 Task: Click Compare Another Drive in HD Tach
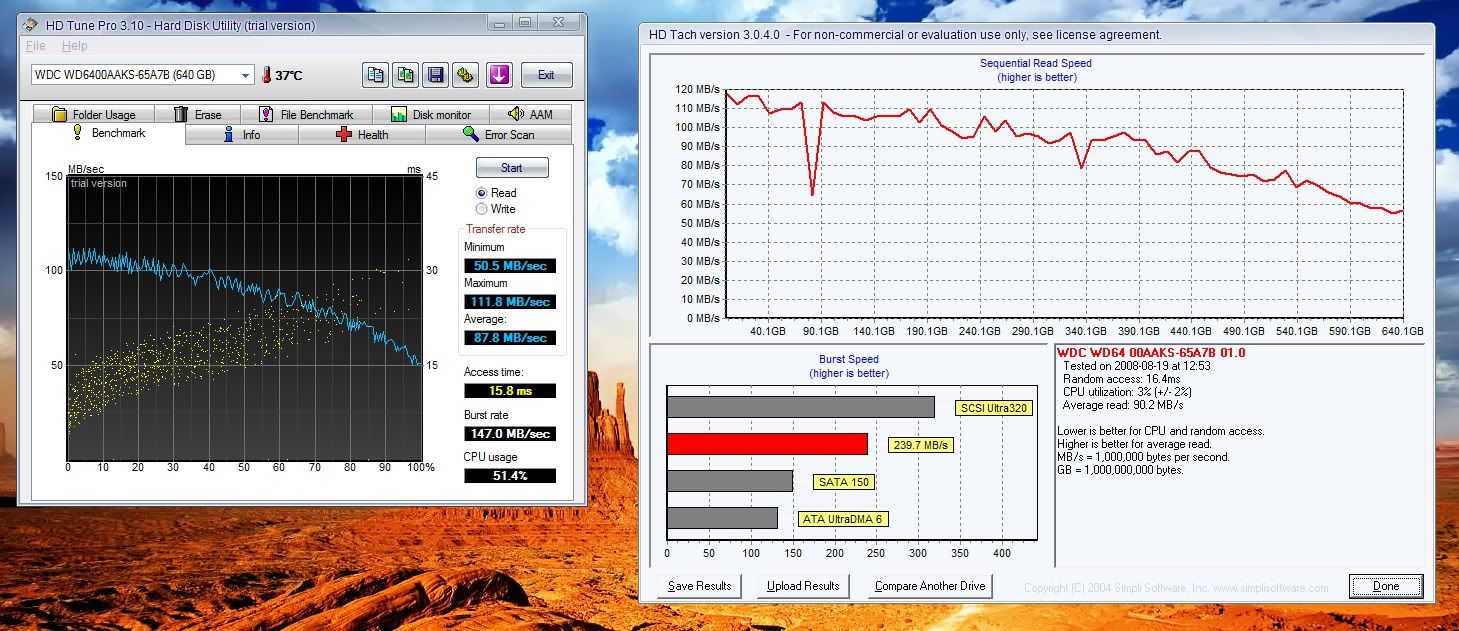[x=930, y=586]
